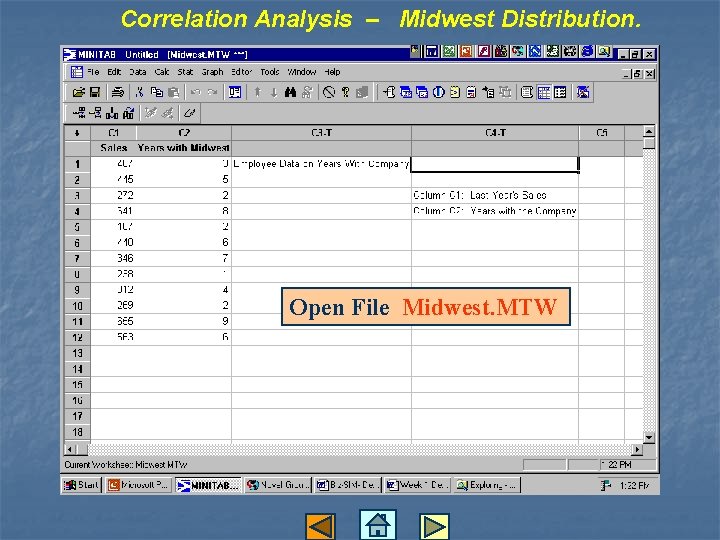
Task: Click the Redo arrow icon
Action: [x=212, y=92]
